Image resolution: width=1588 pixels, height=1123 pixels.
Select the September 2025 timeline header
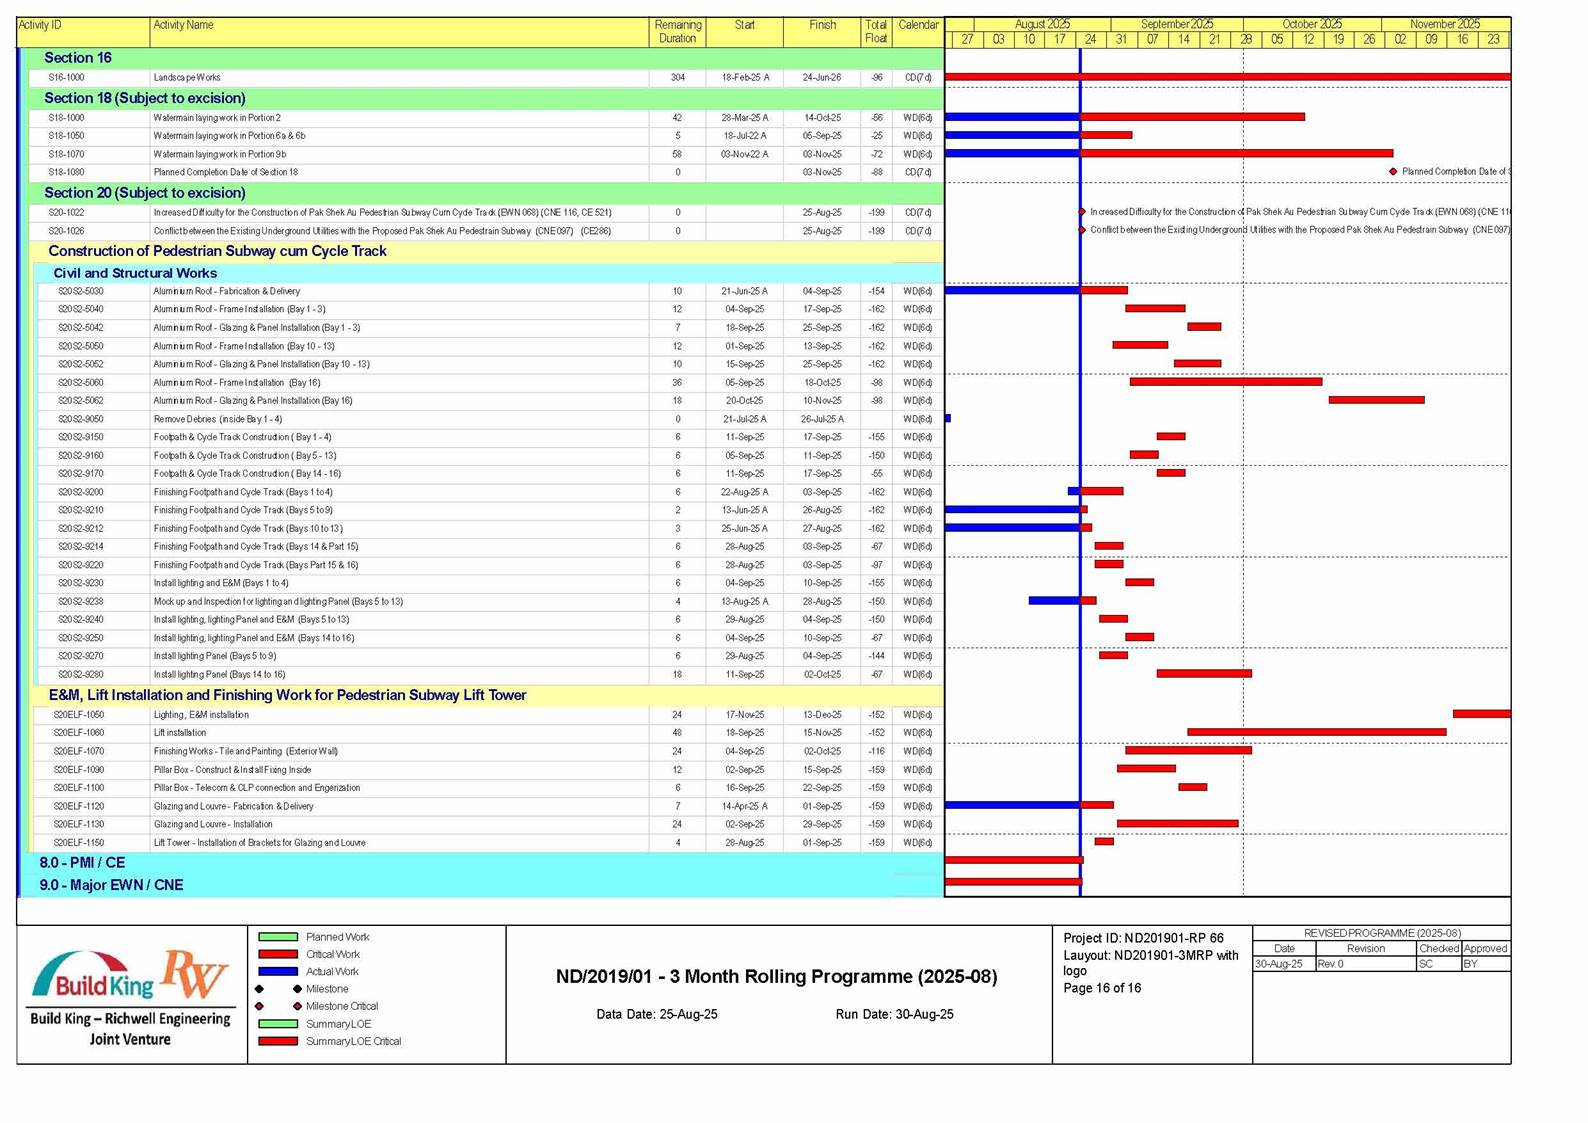1177,24
